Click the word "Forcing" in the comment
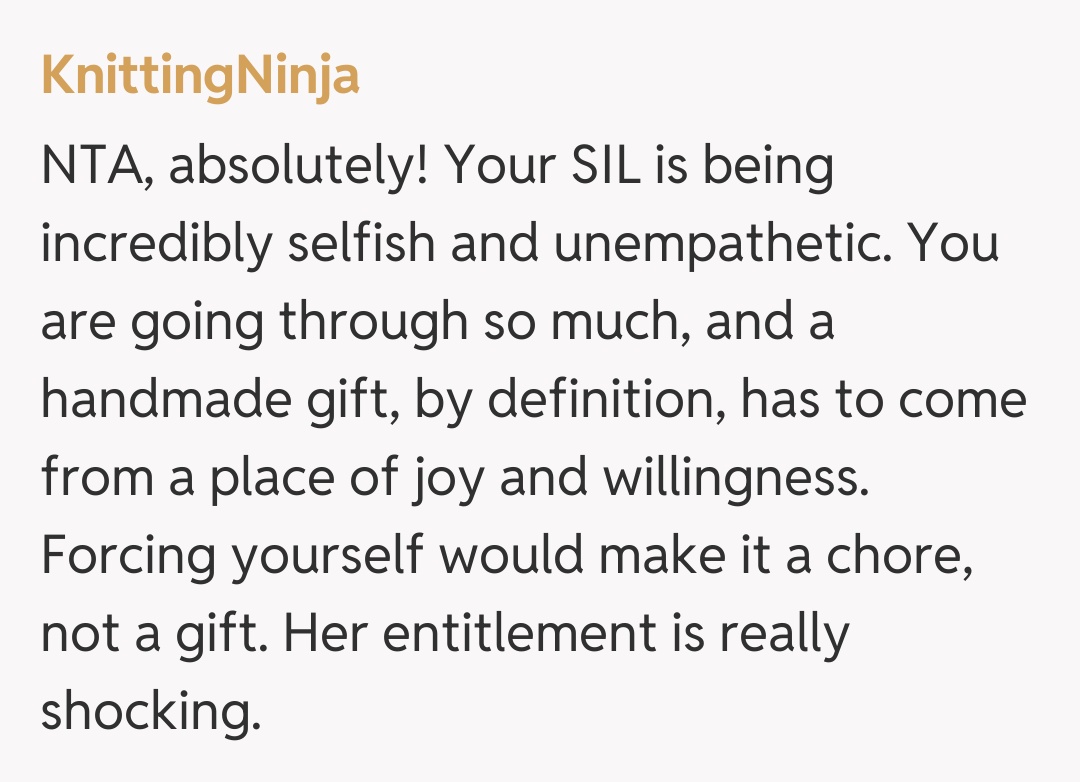The image size is (1080, 782). pyautogui.click(x=128, y=555)
